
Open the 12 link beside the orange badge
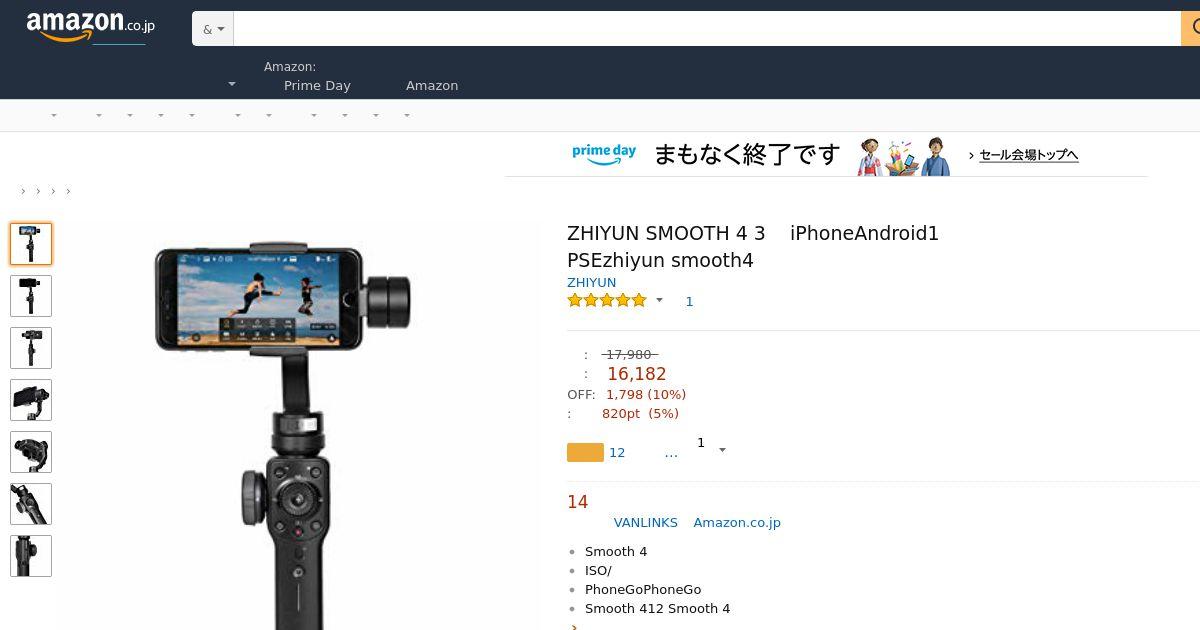(x=617, y=453)
